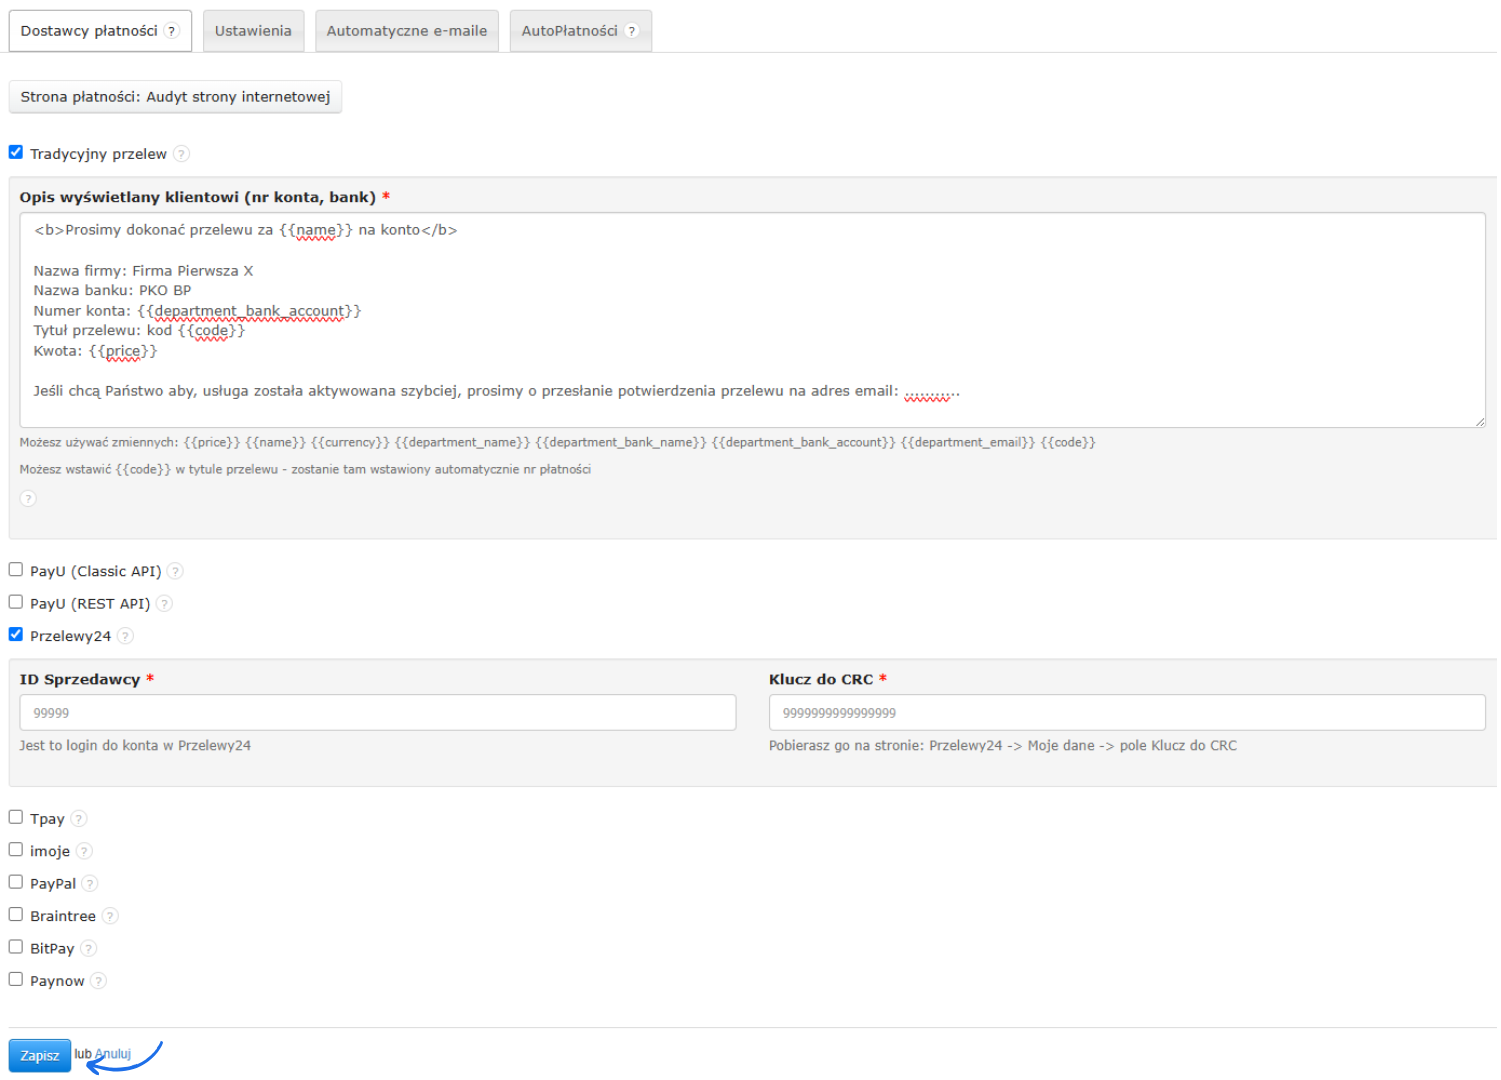The width and height of the screenshot is (1501, 1080).
Task: Click the imoje label text
Action: (50, 851)
